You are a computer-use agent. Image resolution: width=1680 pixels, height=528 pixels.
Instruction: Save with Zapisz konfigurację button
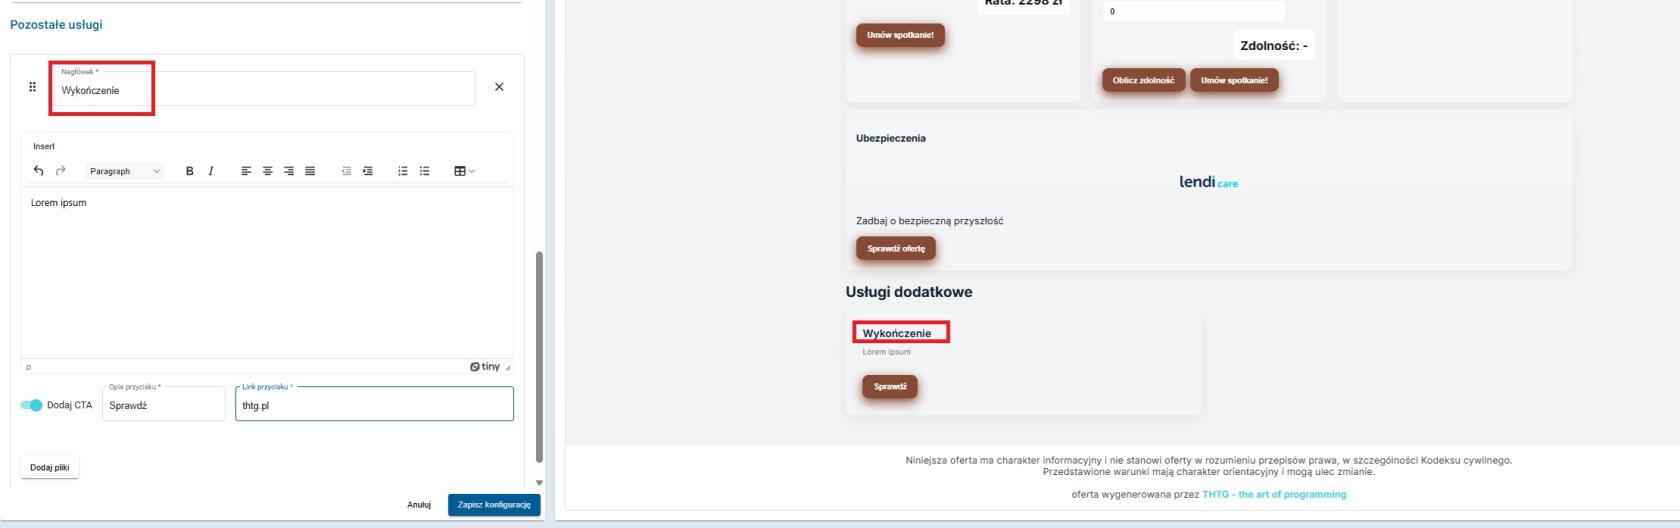[x=494, y=505]
